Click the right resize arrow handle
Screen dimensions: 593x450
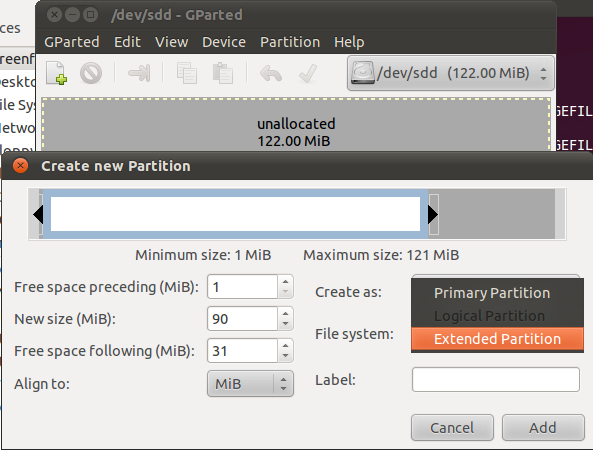pyautogui.click(x=433, y=214)
